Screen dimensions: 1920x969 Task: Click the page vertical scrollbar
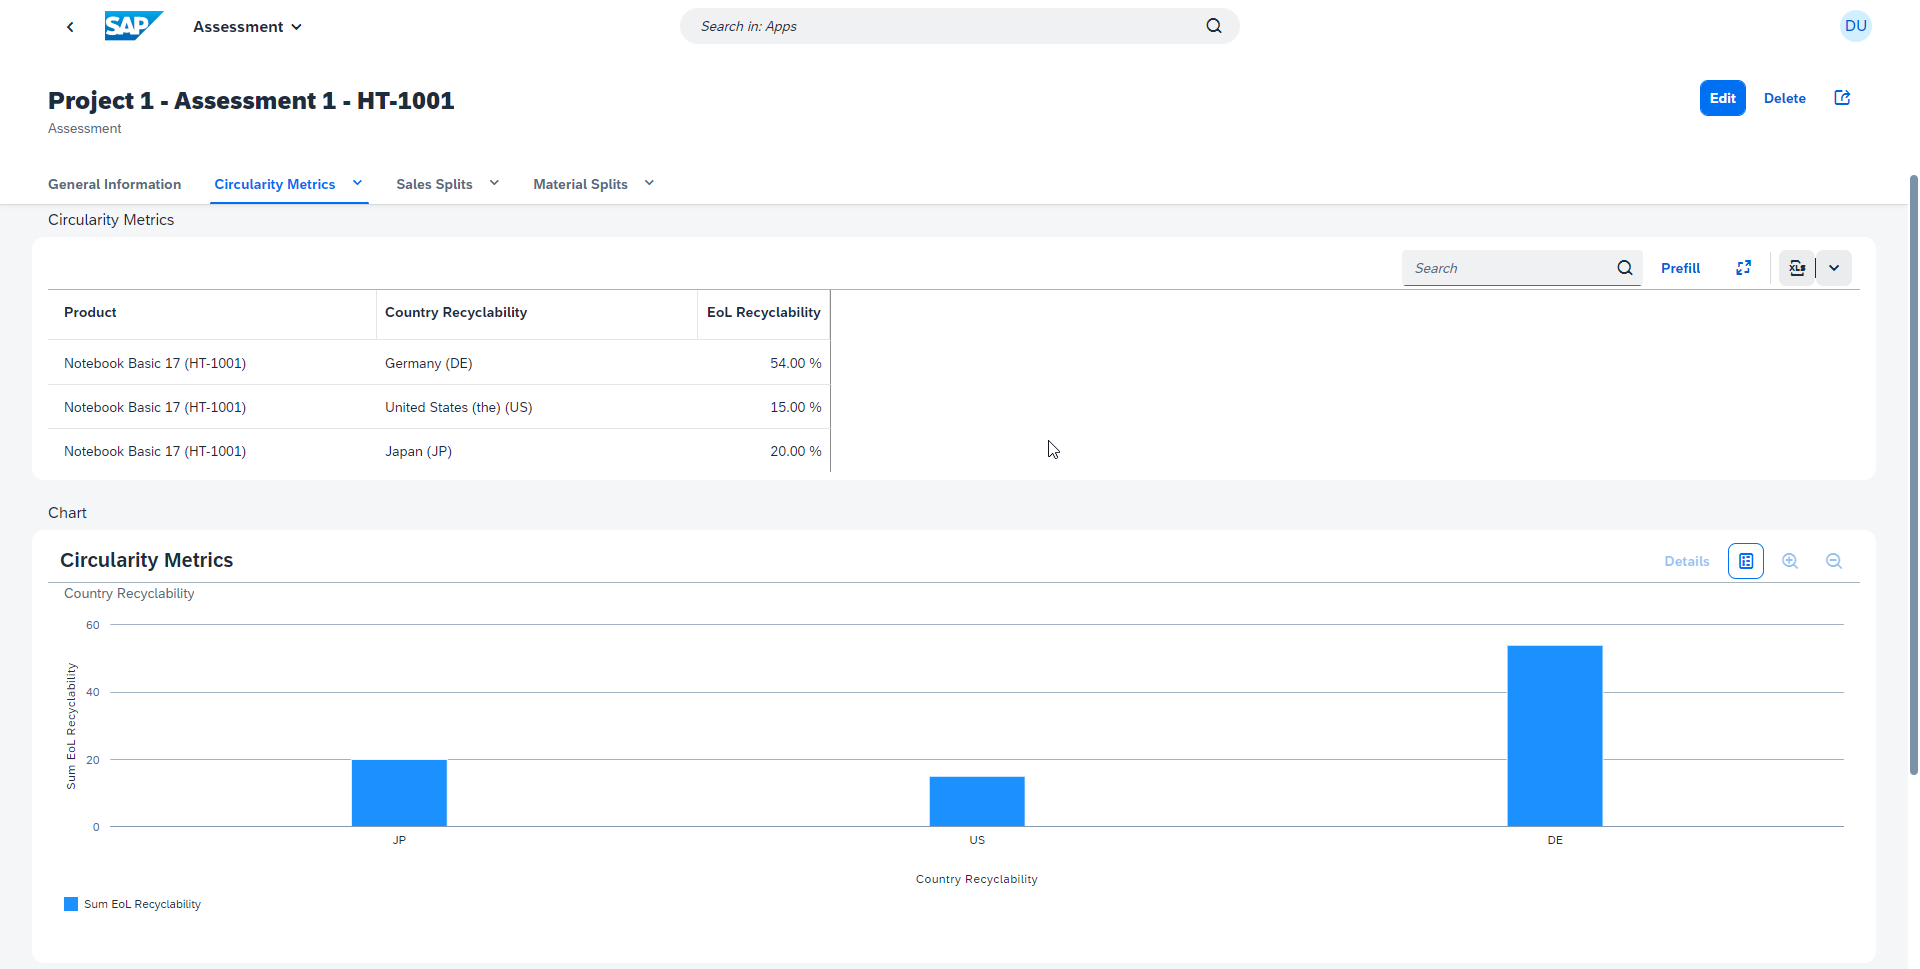tap(1913, 475)
